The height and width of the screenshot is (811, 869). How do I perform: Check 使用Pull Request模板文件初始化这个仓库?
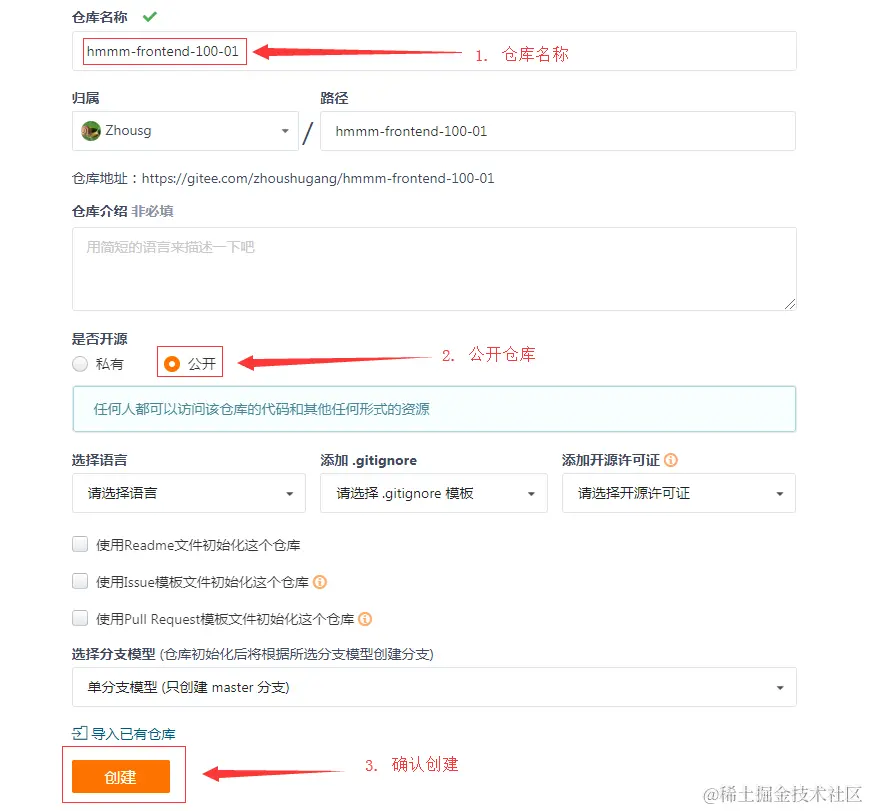coord(80,618)
